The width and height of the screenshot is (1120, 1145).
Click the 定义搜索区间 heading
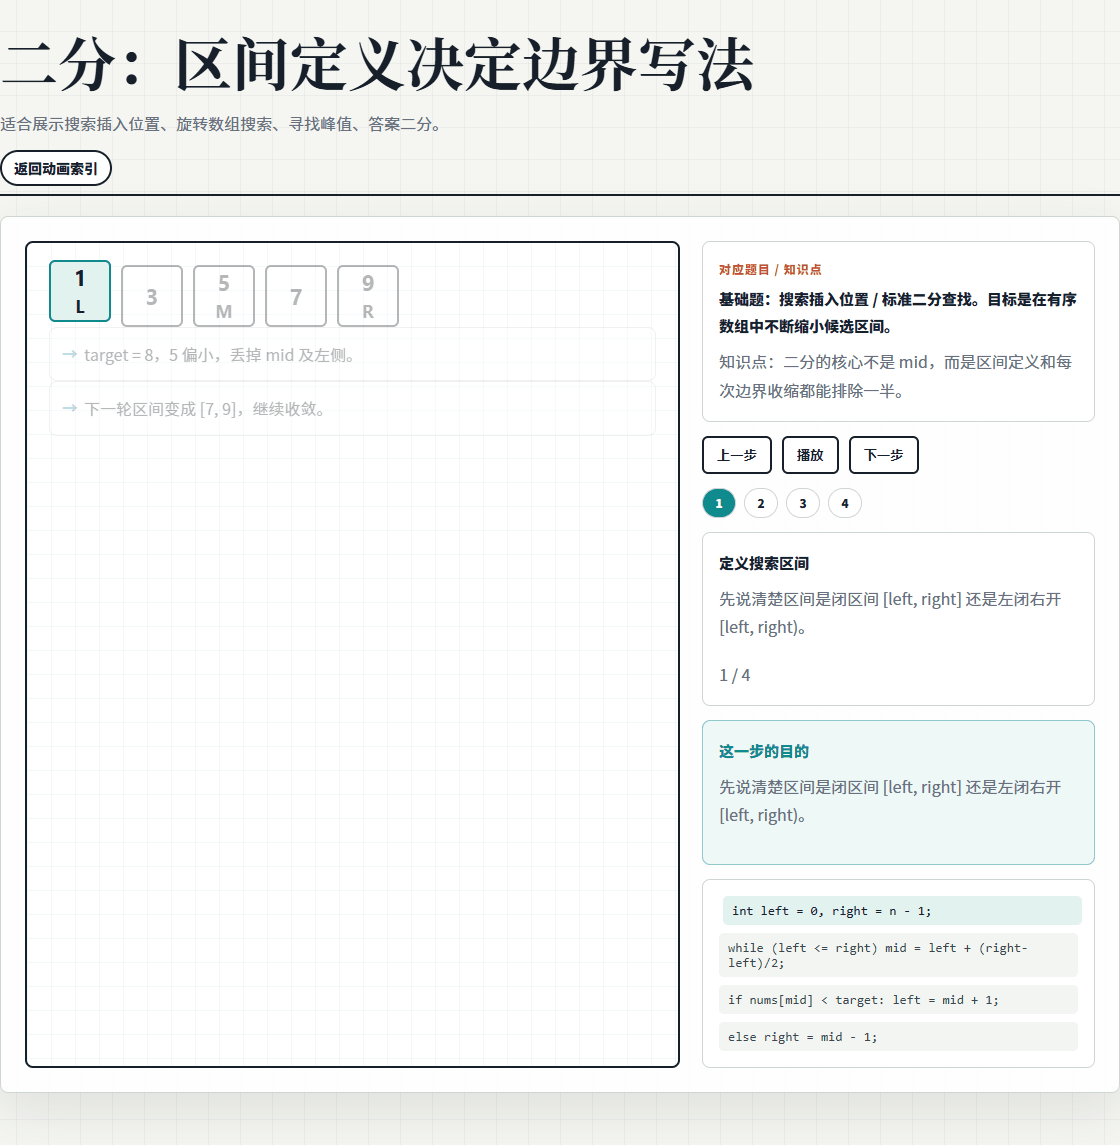pos(764,563)
